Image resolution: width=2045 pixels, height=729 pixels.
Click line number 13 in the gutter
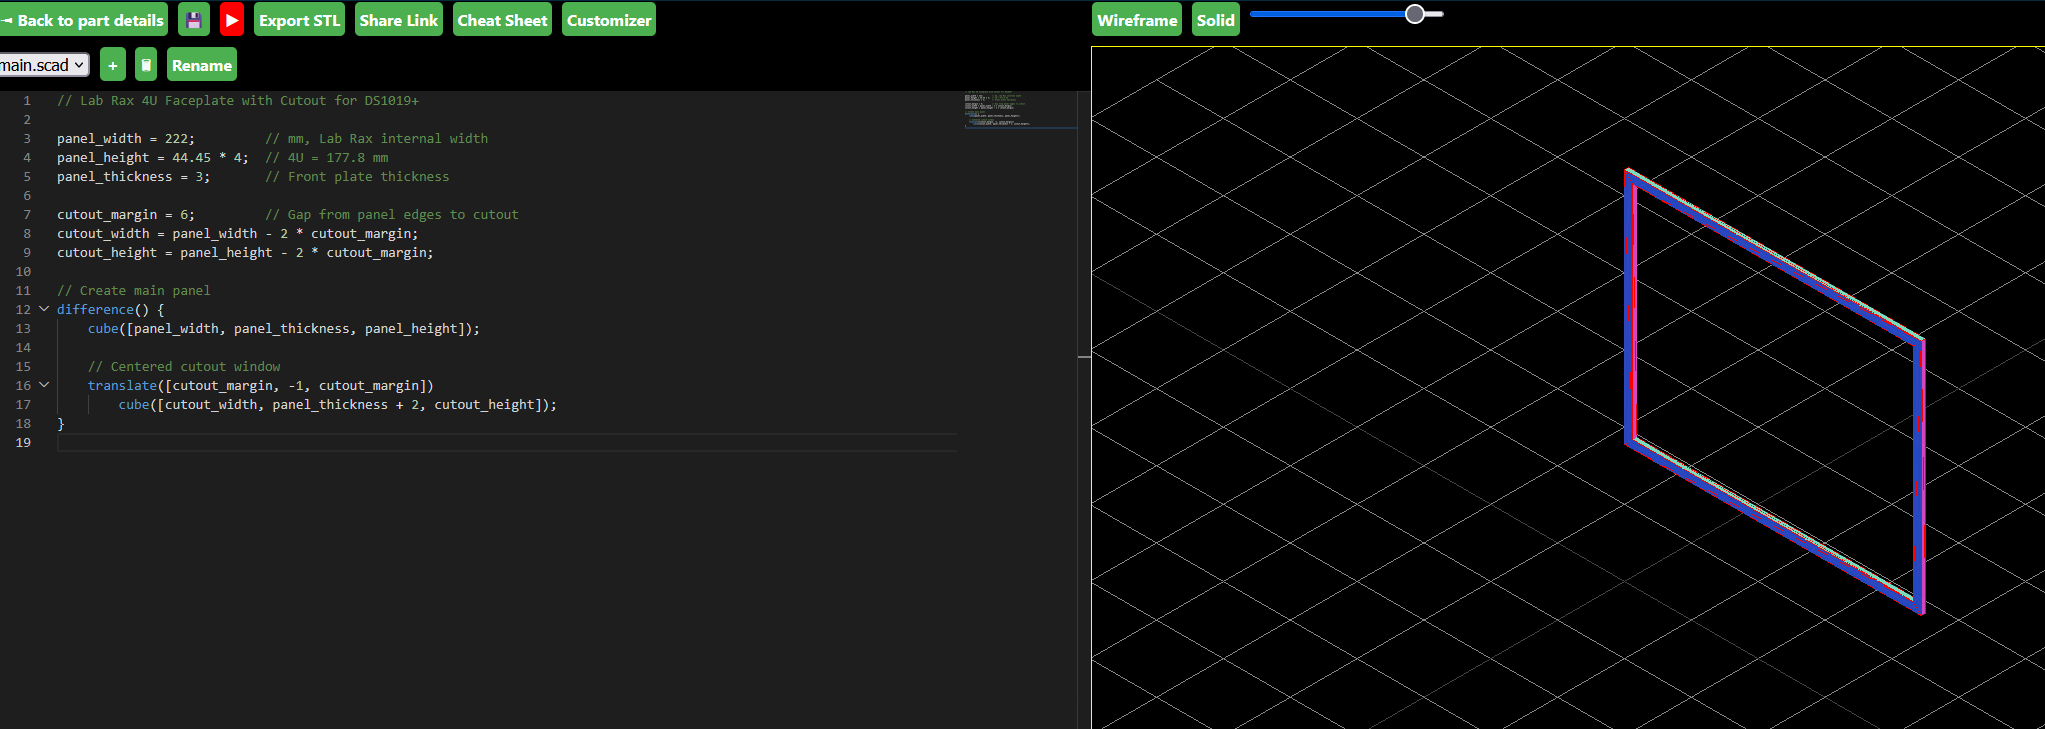tap(23, 328)
